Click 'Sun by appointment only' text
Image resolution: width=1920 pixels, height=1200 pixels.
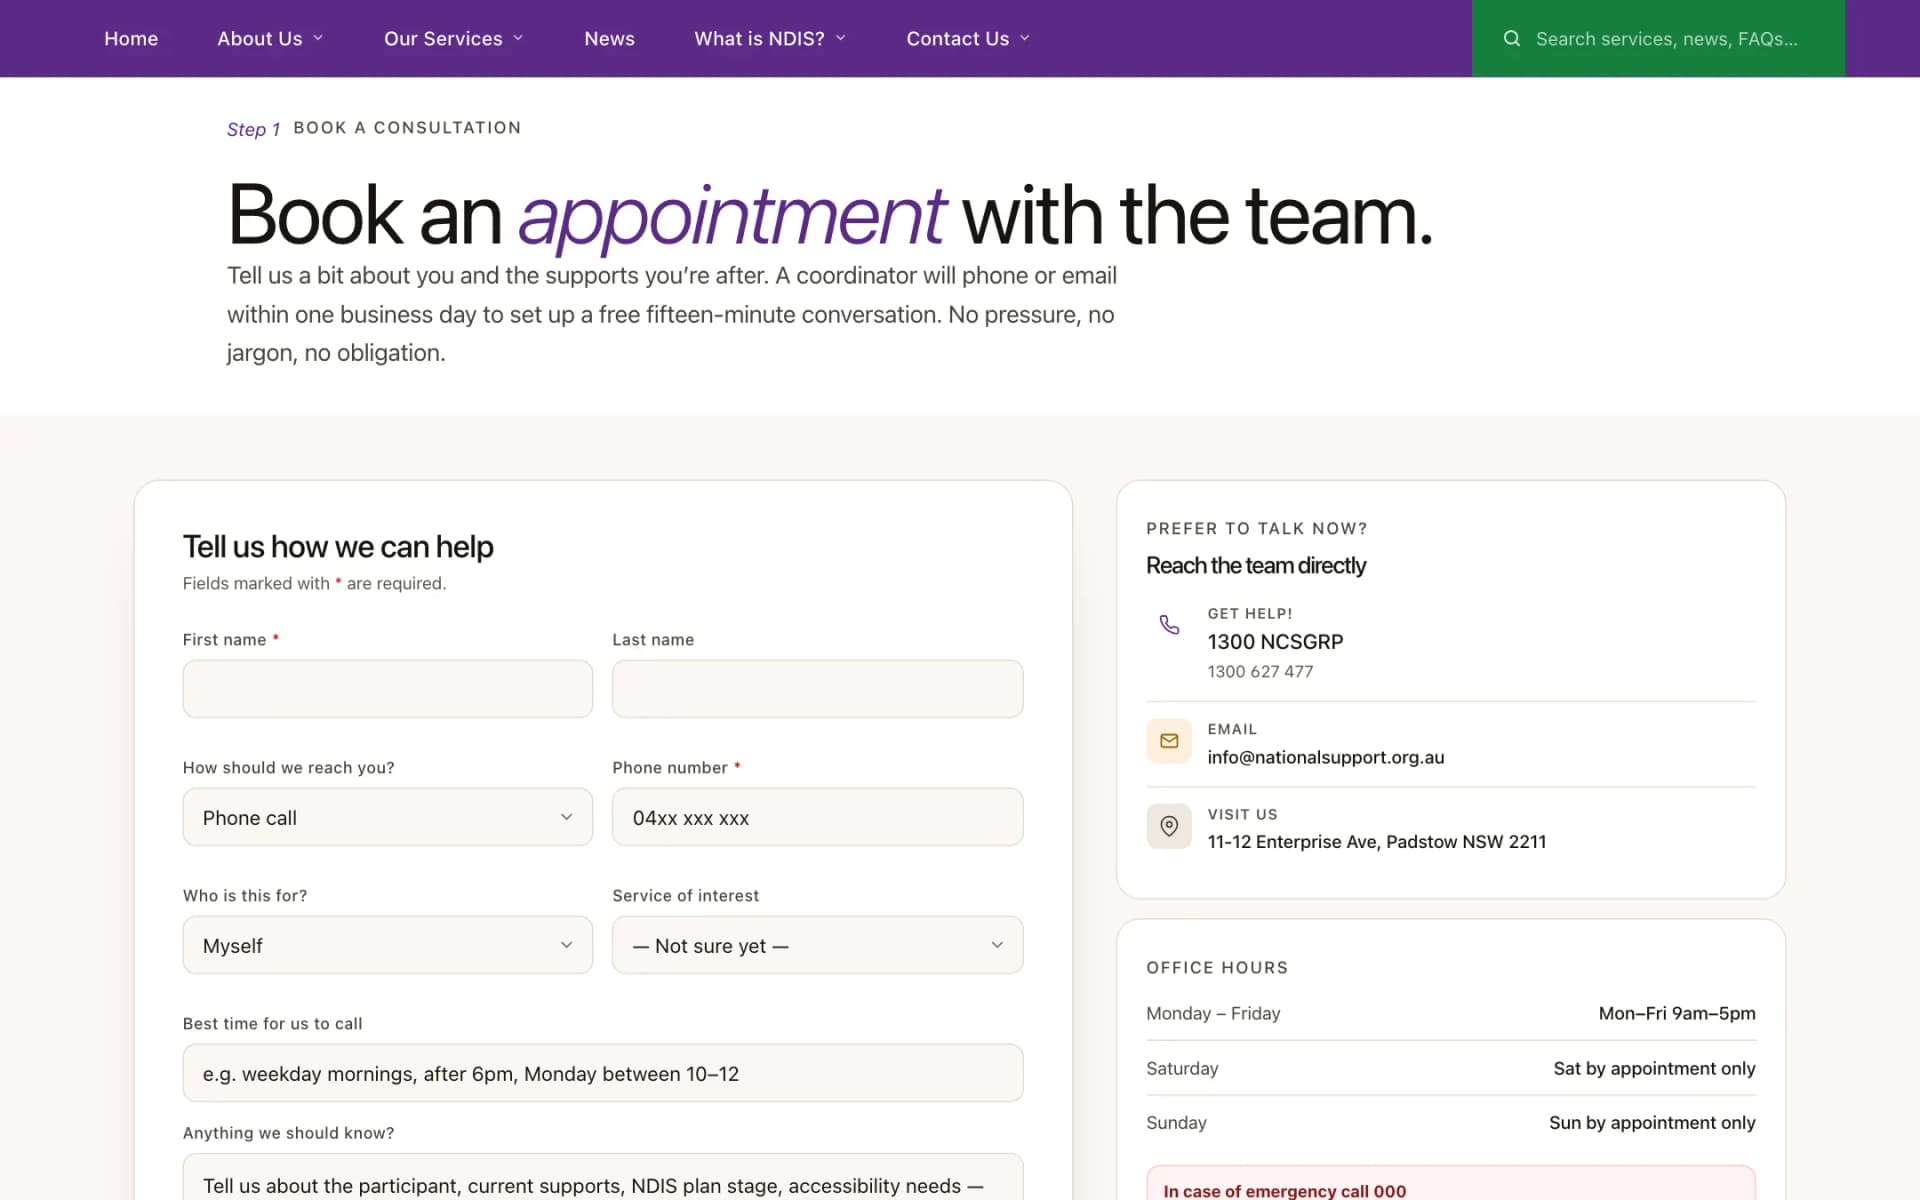1652,1122
